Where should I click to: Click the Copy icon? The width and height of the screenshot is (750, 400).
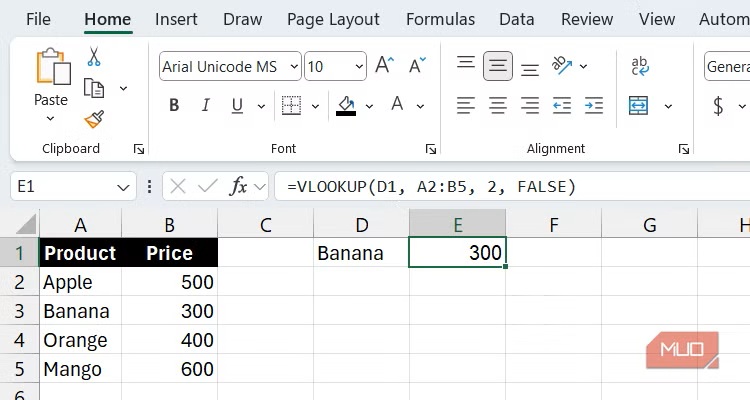pyautogui.click(x=94, y=88)
